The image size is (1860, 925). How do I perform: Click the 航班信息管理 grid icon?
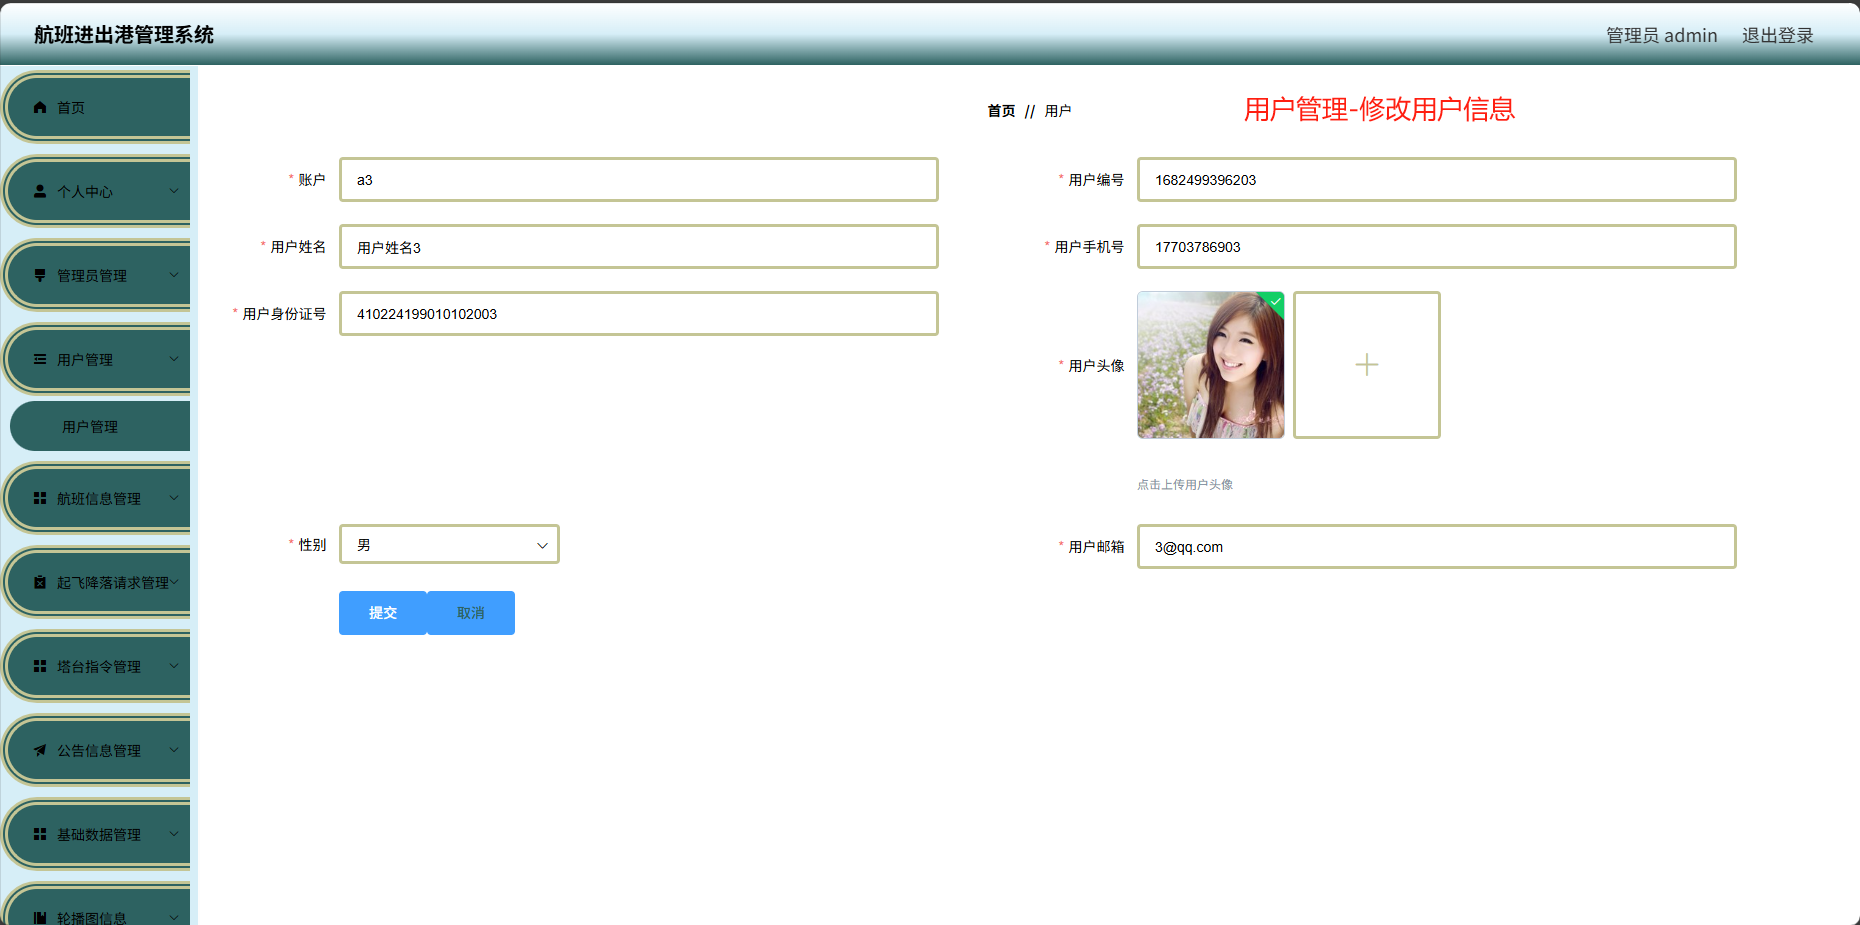(x=41, y=498)
